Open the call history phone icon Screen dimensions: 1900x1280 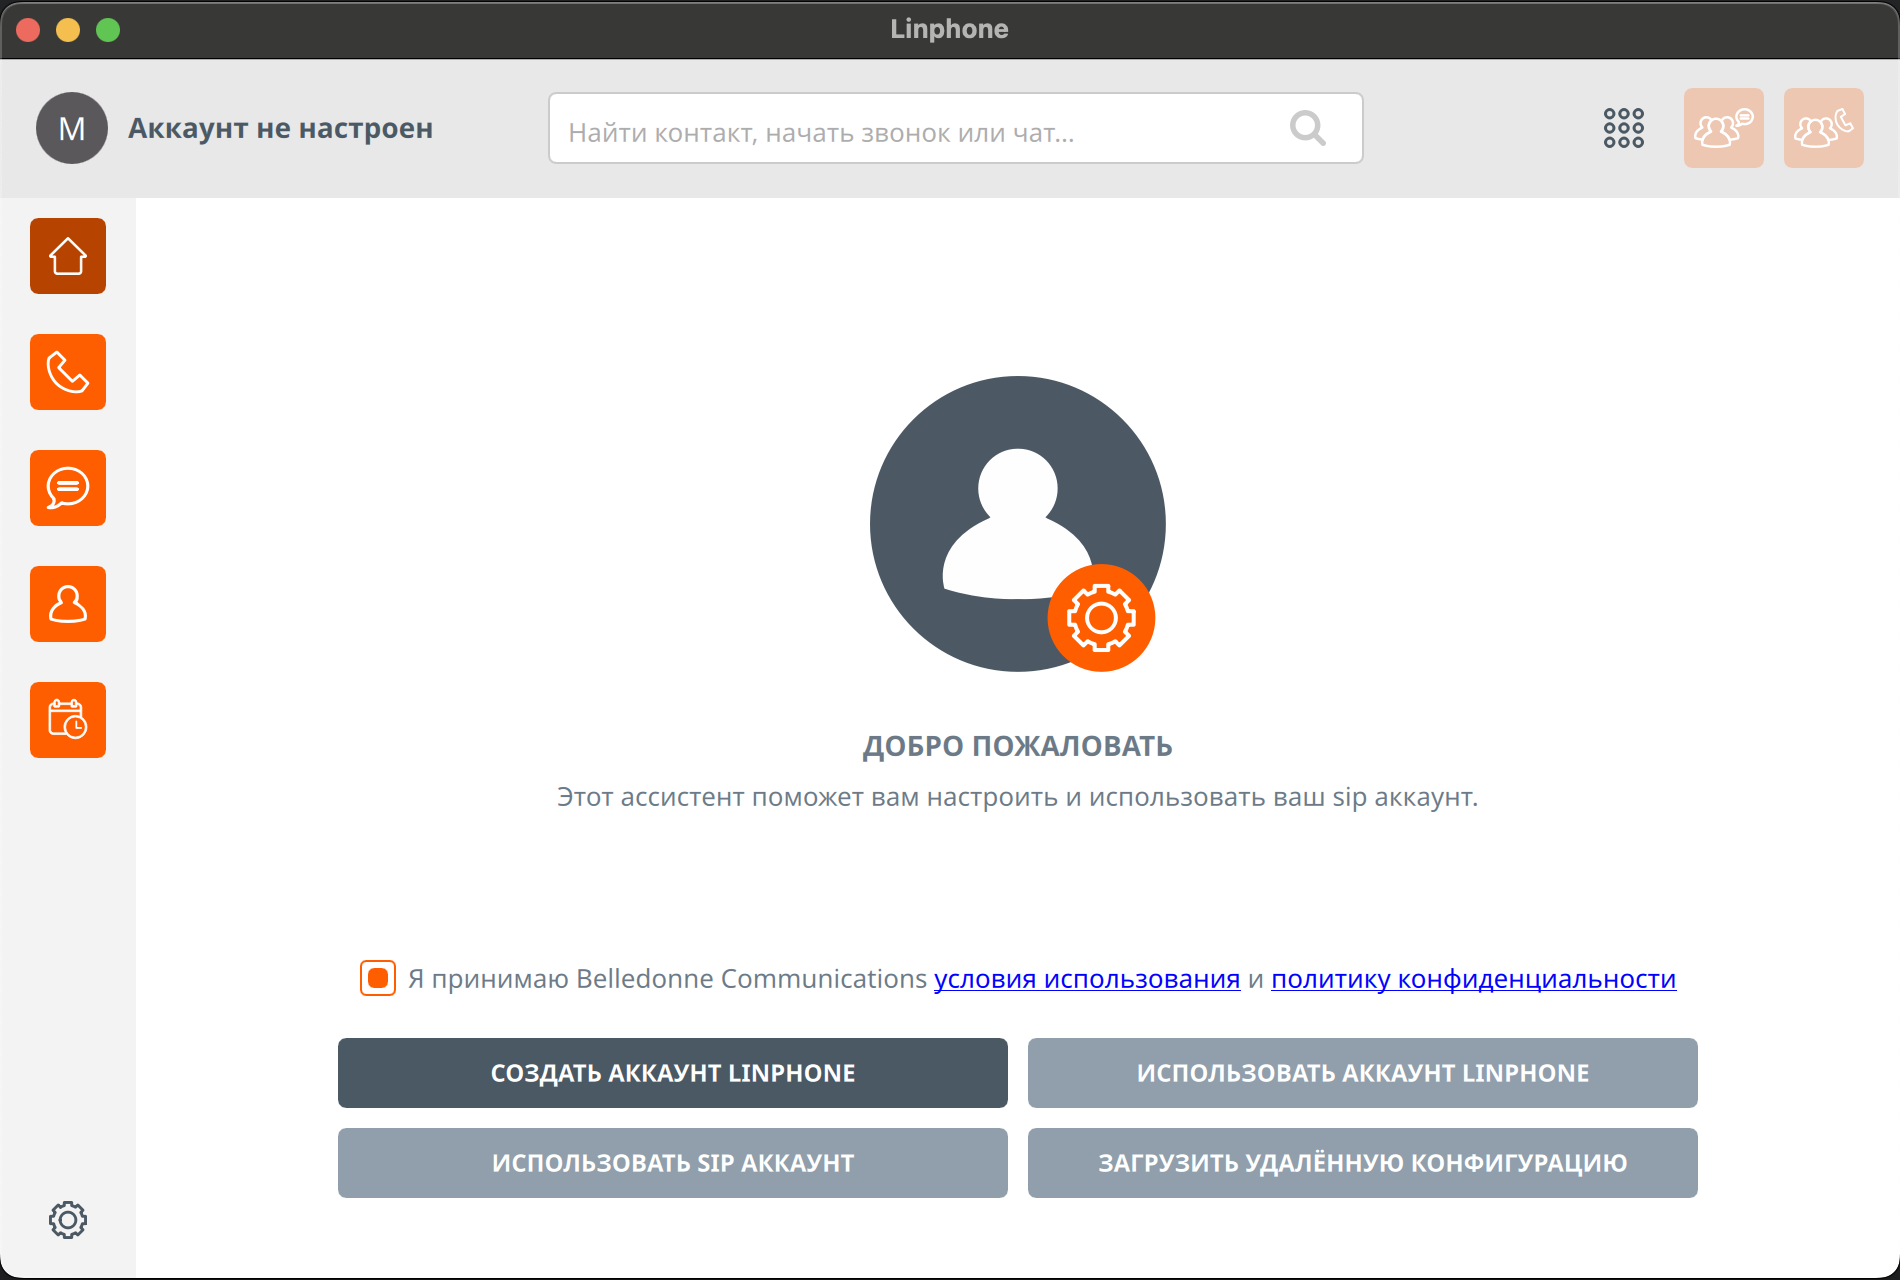[68, 372]
